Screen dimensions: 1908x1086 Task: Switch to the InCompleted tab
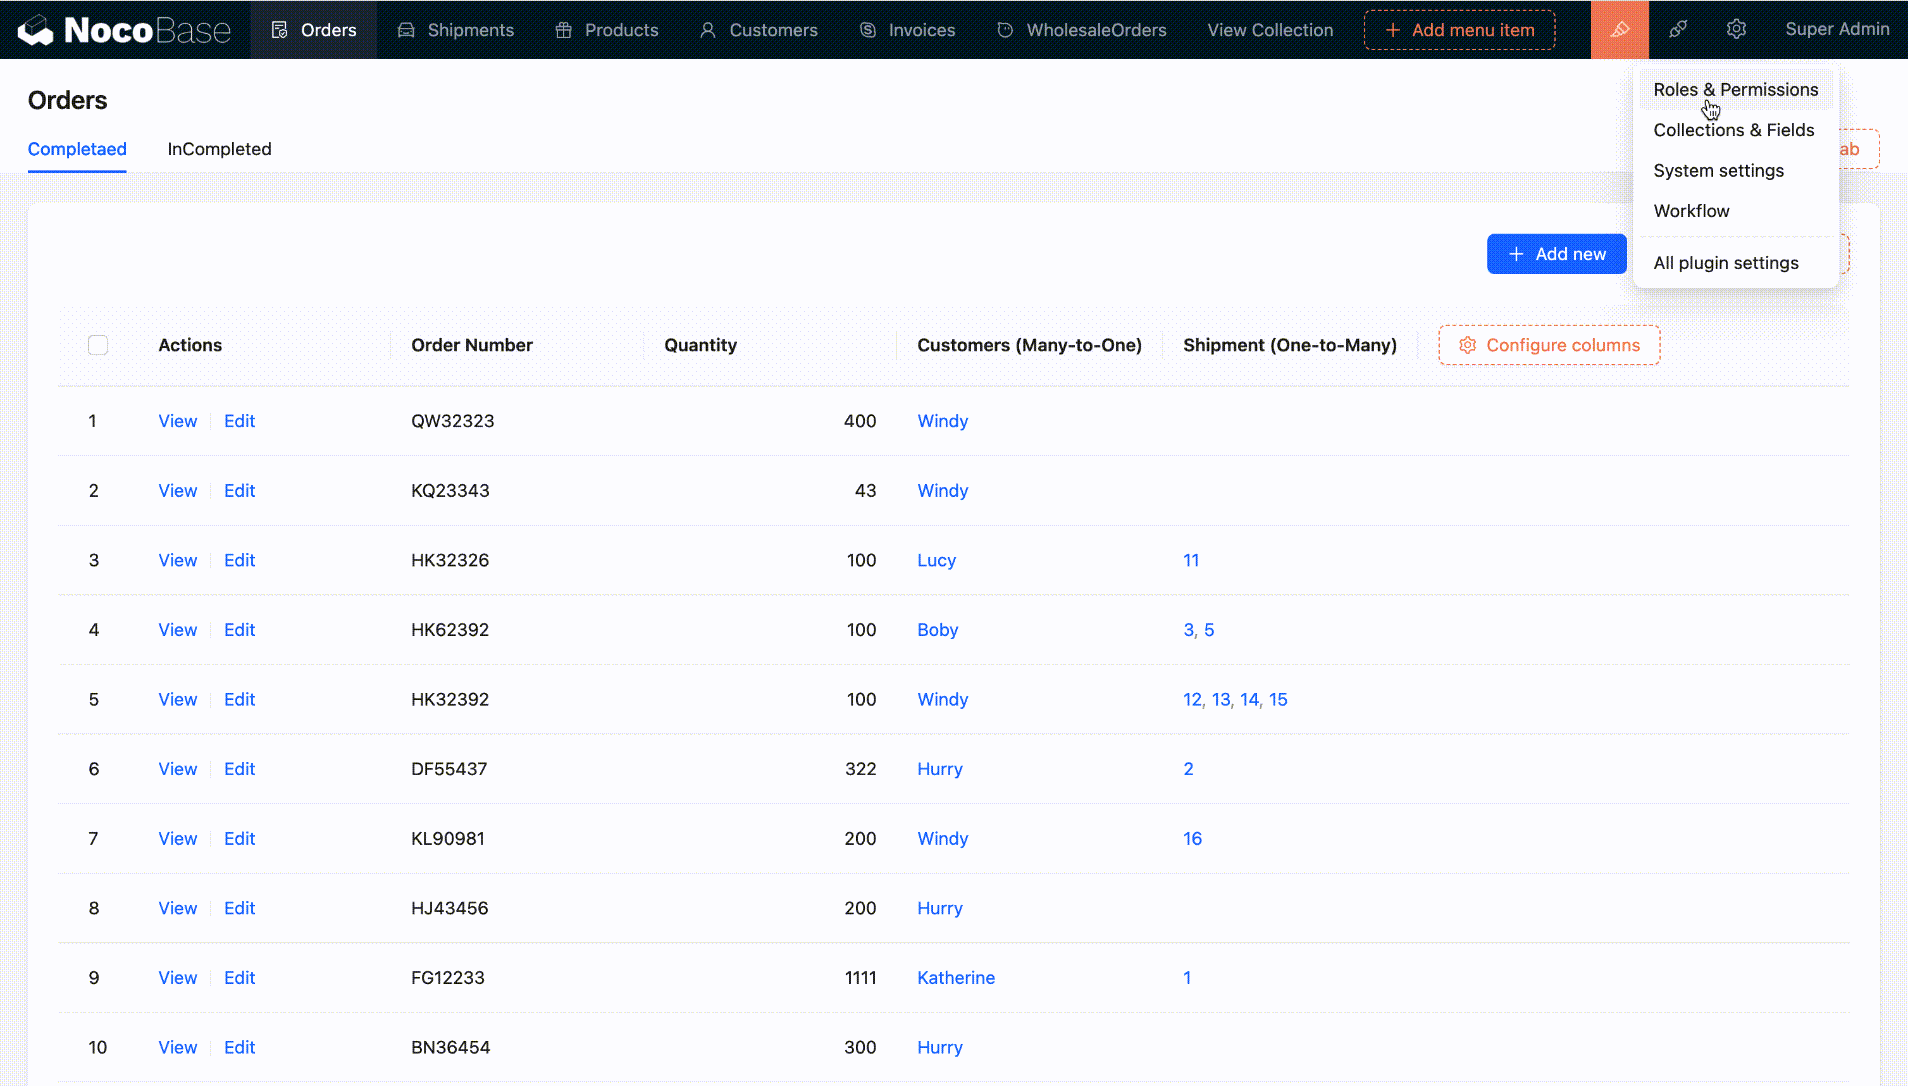pos(219,149)
